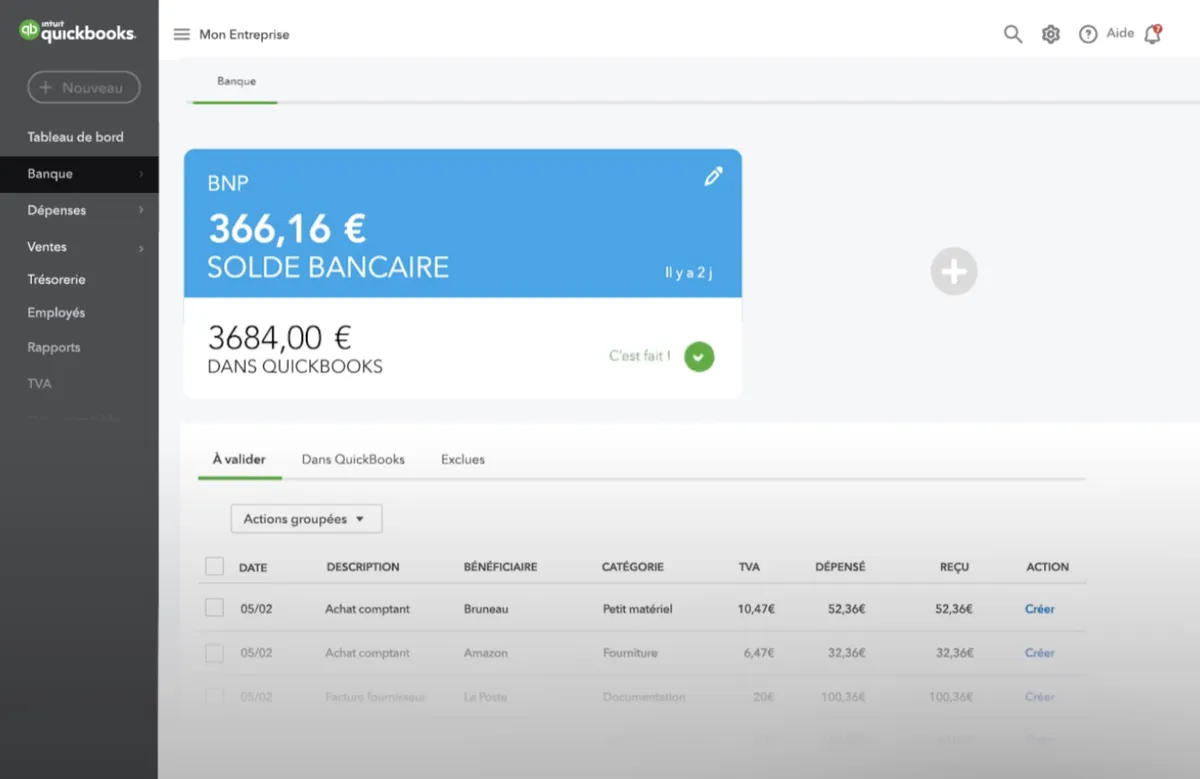Tick the select-all header checkbox
The height and width of the screenshot is (779, 1200).
point(214,566)
